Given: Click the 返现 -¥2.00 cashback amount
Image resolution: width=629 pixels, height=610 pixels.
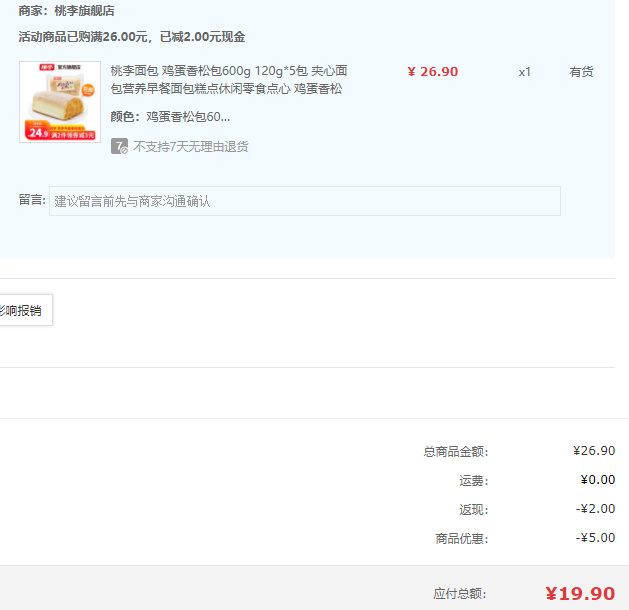Looking at the screenshot, I should (595, 509).
